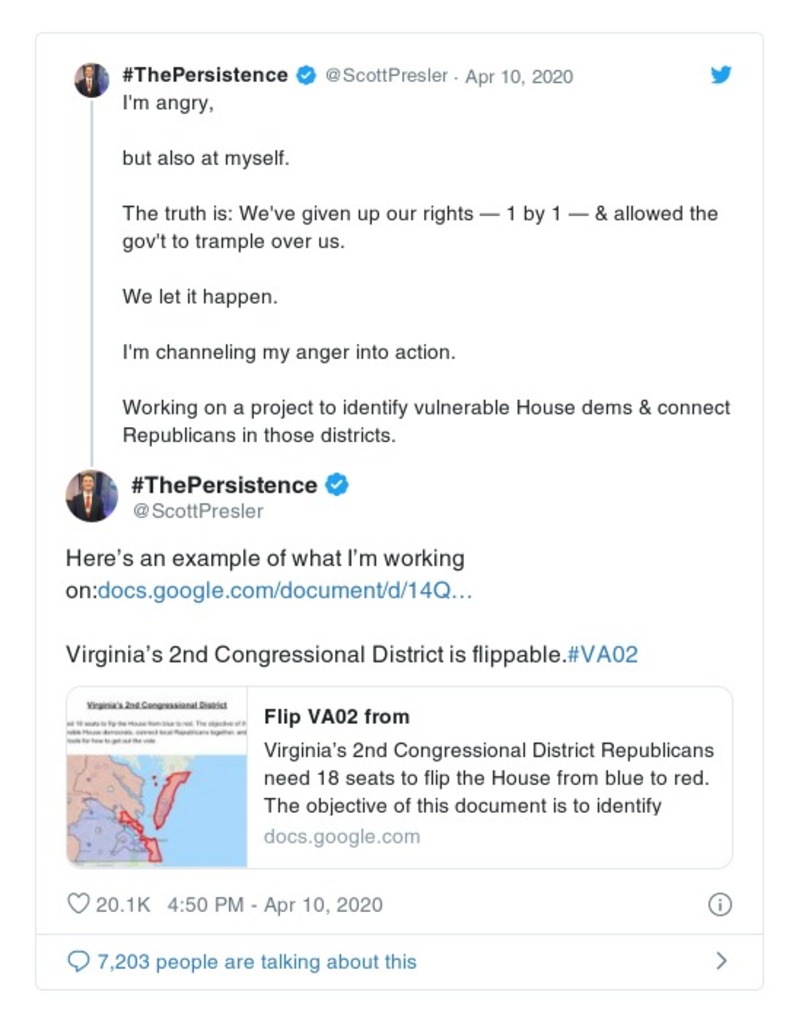799x1027 pixels.
Task: Click the Twitter bird logo
Action: coord(721,75)
